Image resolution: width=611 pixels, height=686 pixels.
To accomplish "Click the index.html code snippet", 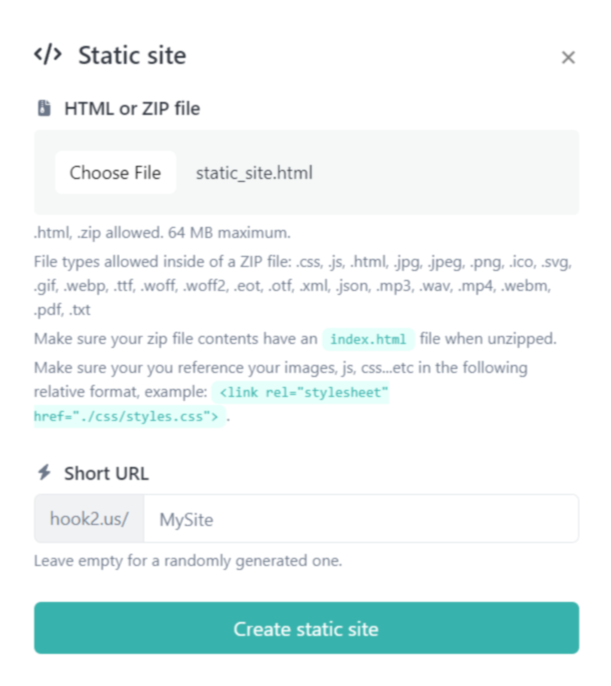I will 368,339.
